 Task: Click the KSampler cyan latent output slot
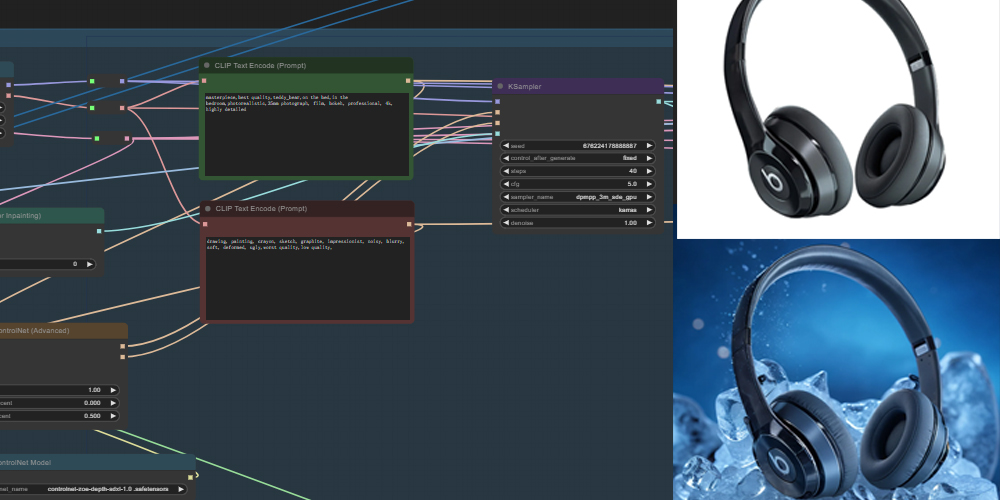click(x=659, y=101)
